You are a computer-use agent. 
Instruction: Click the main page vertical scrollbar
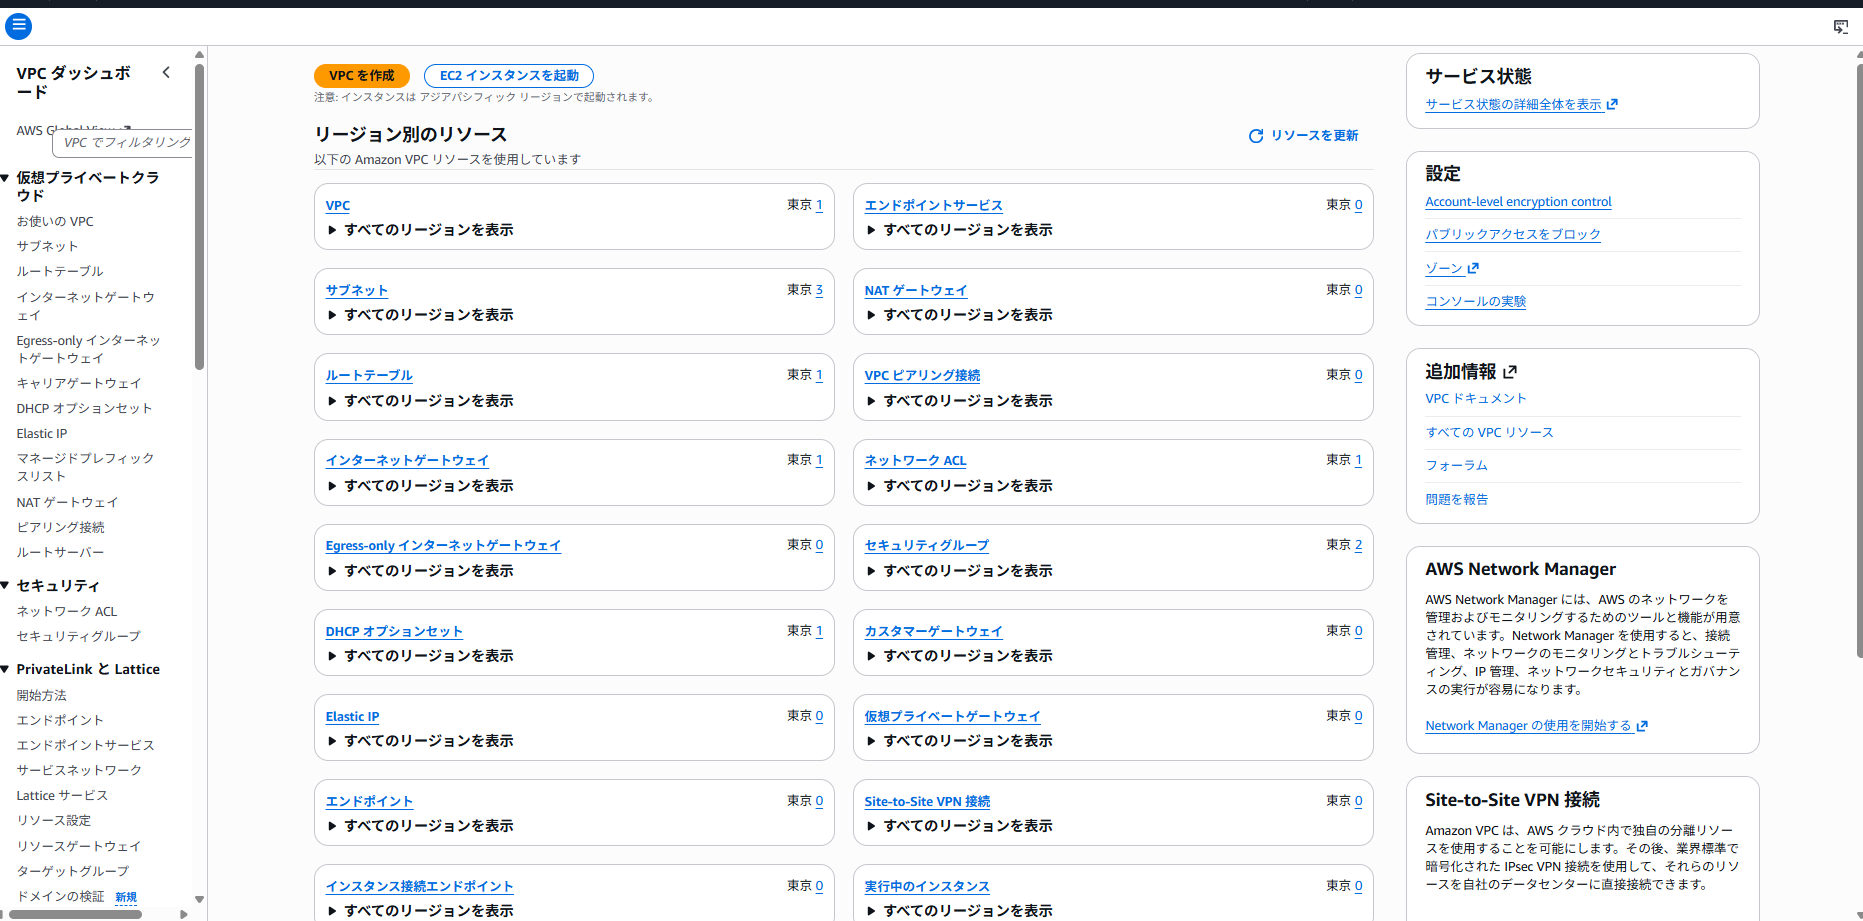click(1859, 361)
